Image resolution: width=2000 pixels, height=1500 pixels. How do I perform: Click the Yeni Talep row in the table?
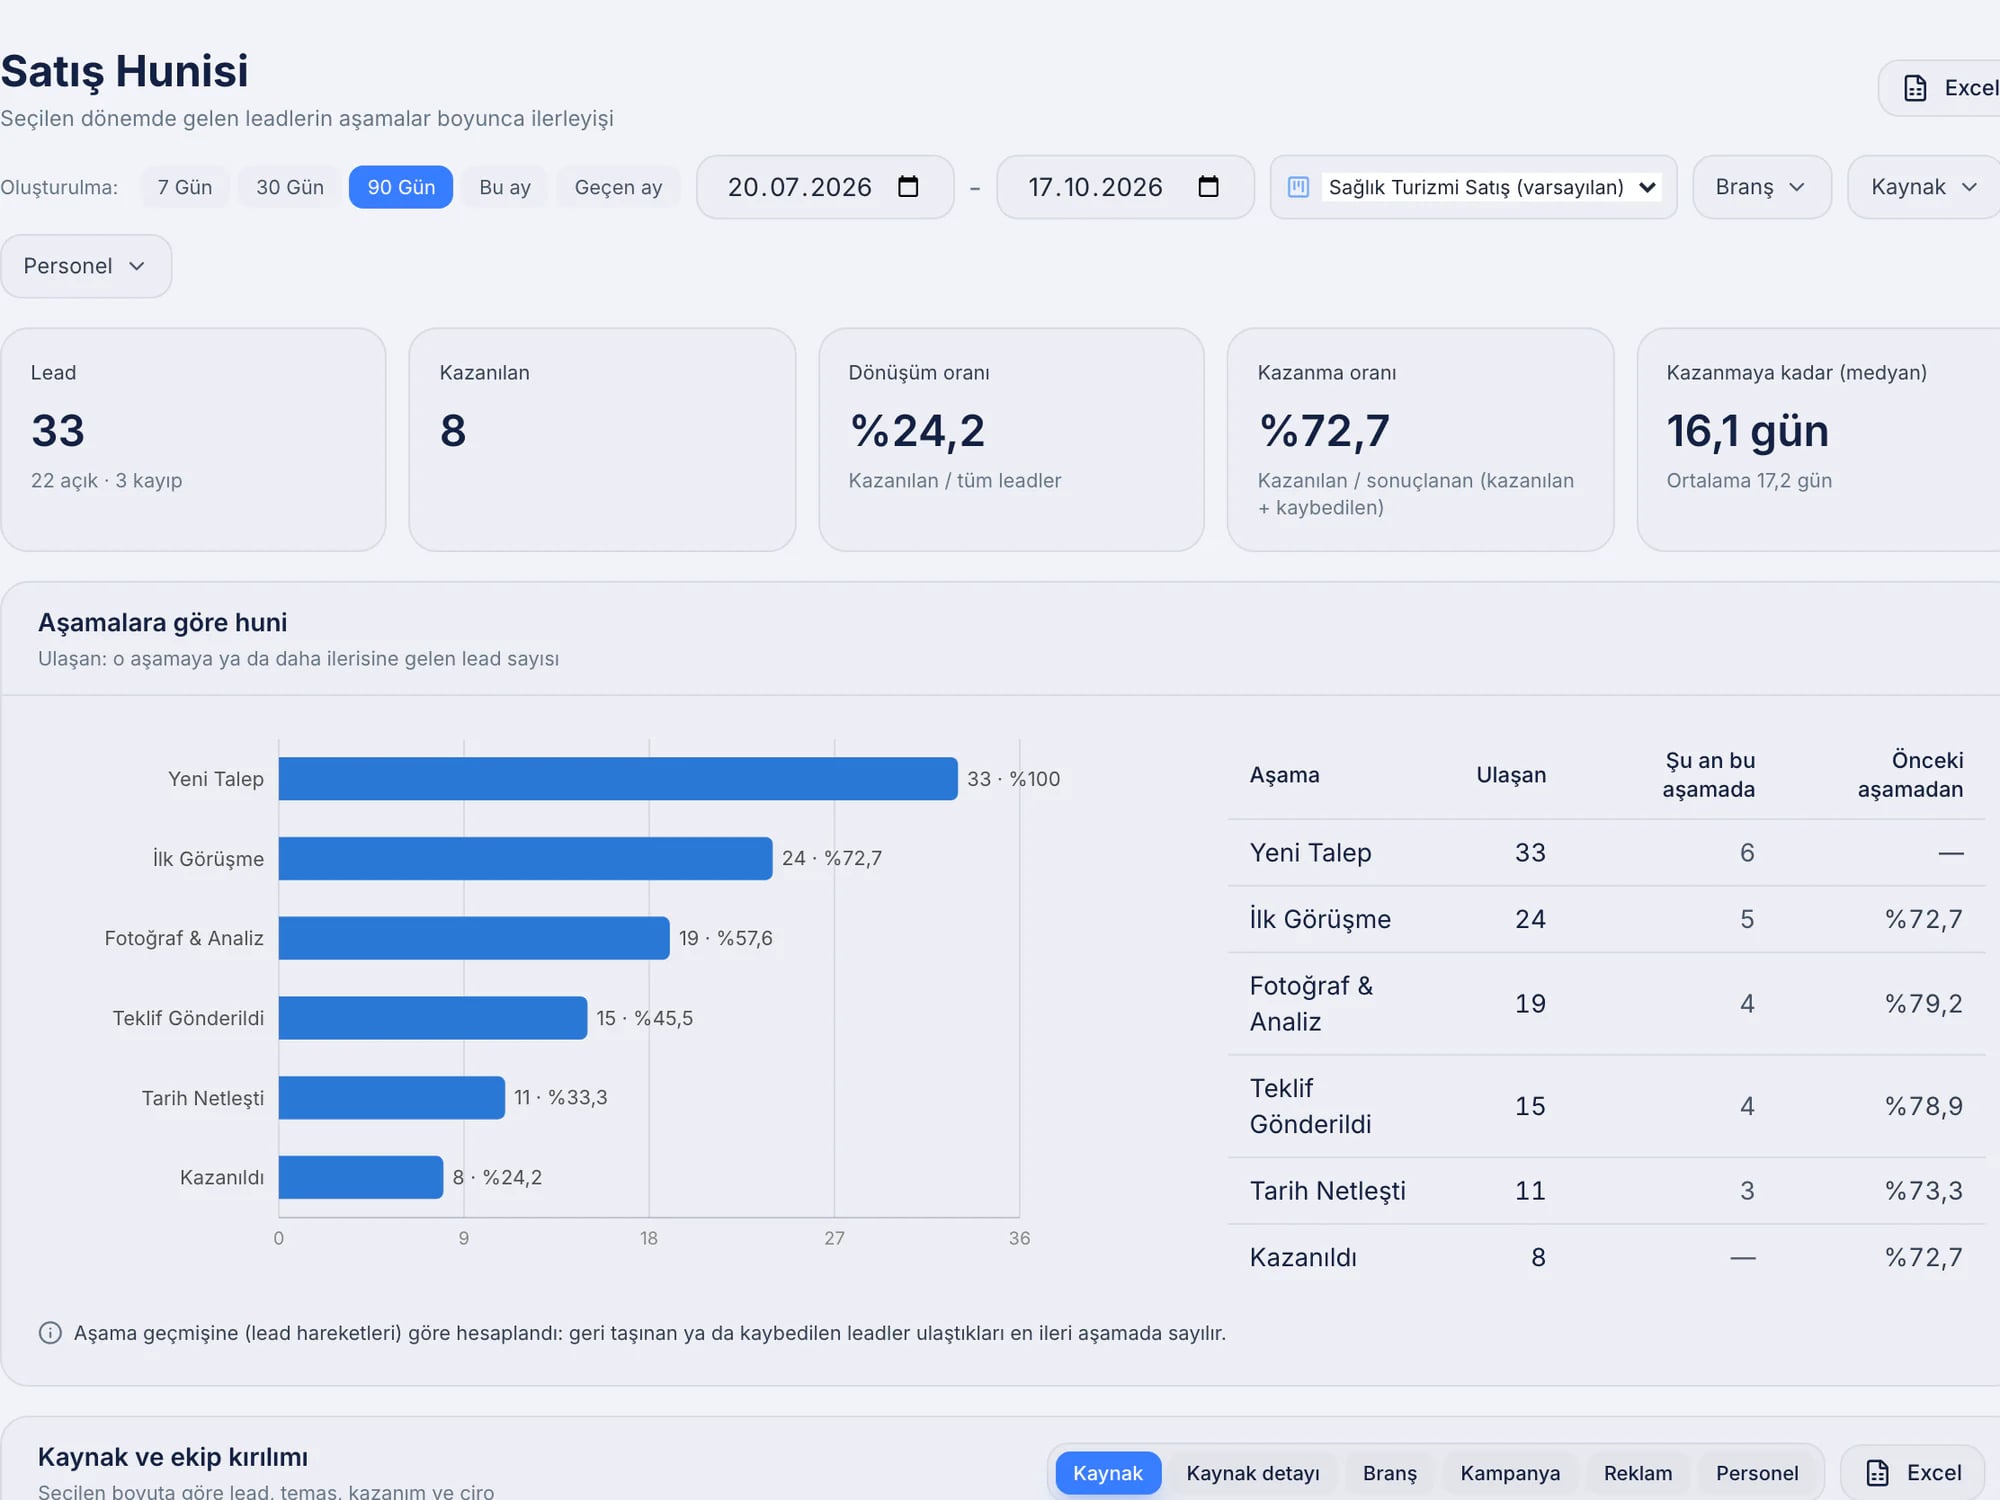click(x=1606, y=853)
